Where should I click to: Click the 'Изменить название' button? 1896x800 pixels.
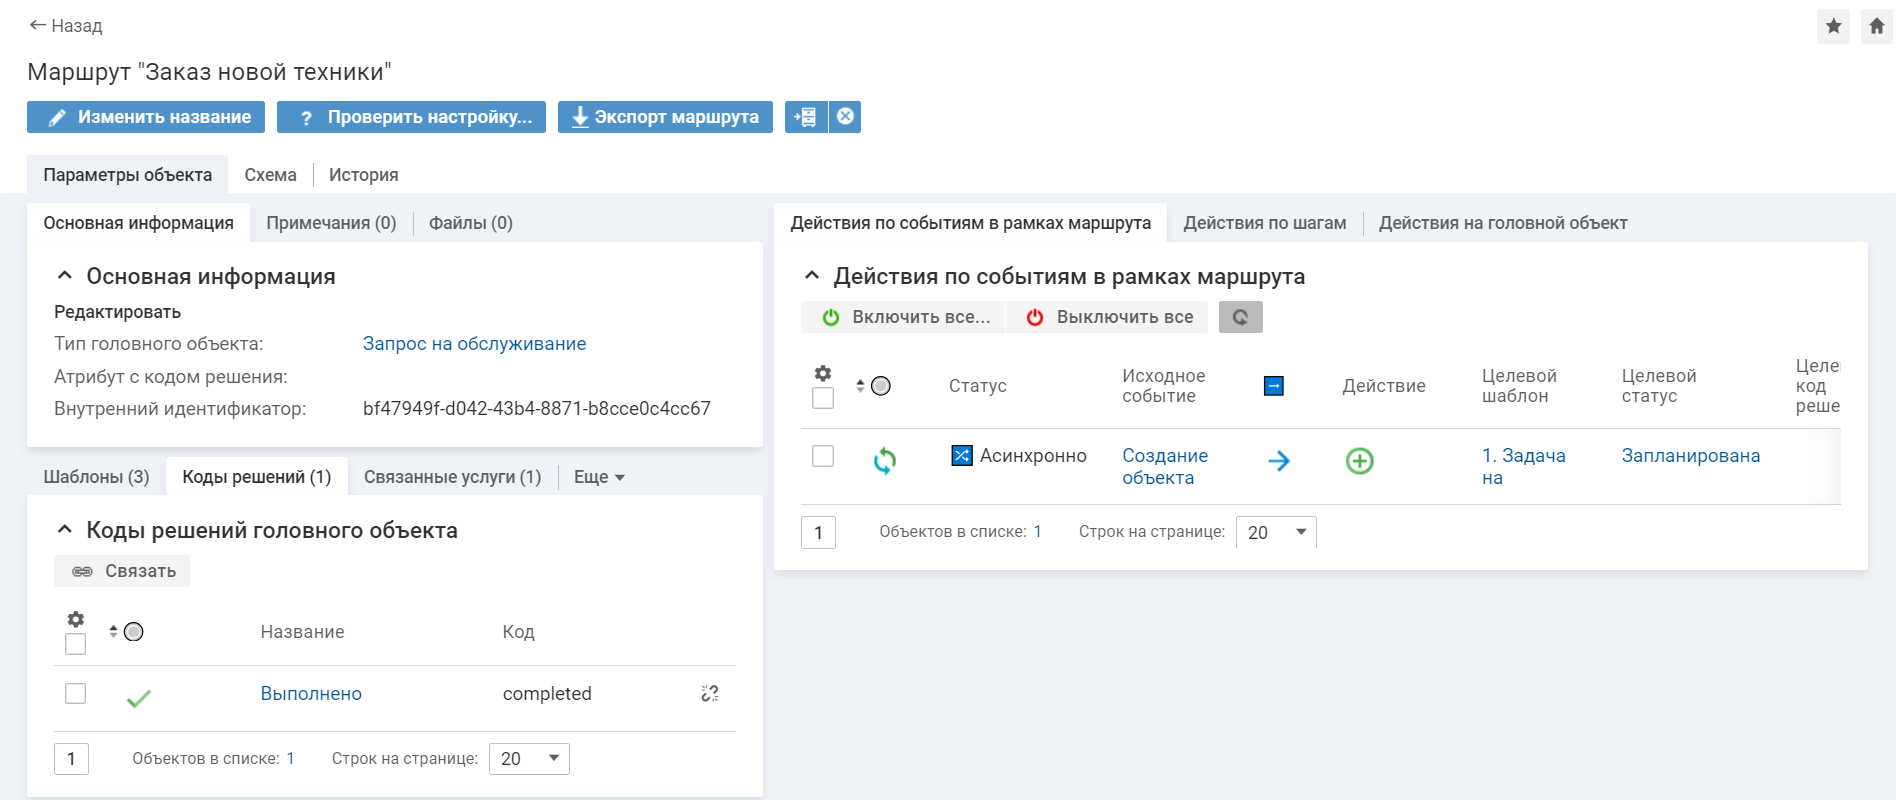146,117
